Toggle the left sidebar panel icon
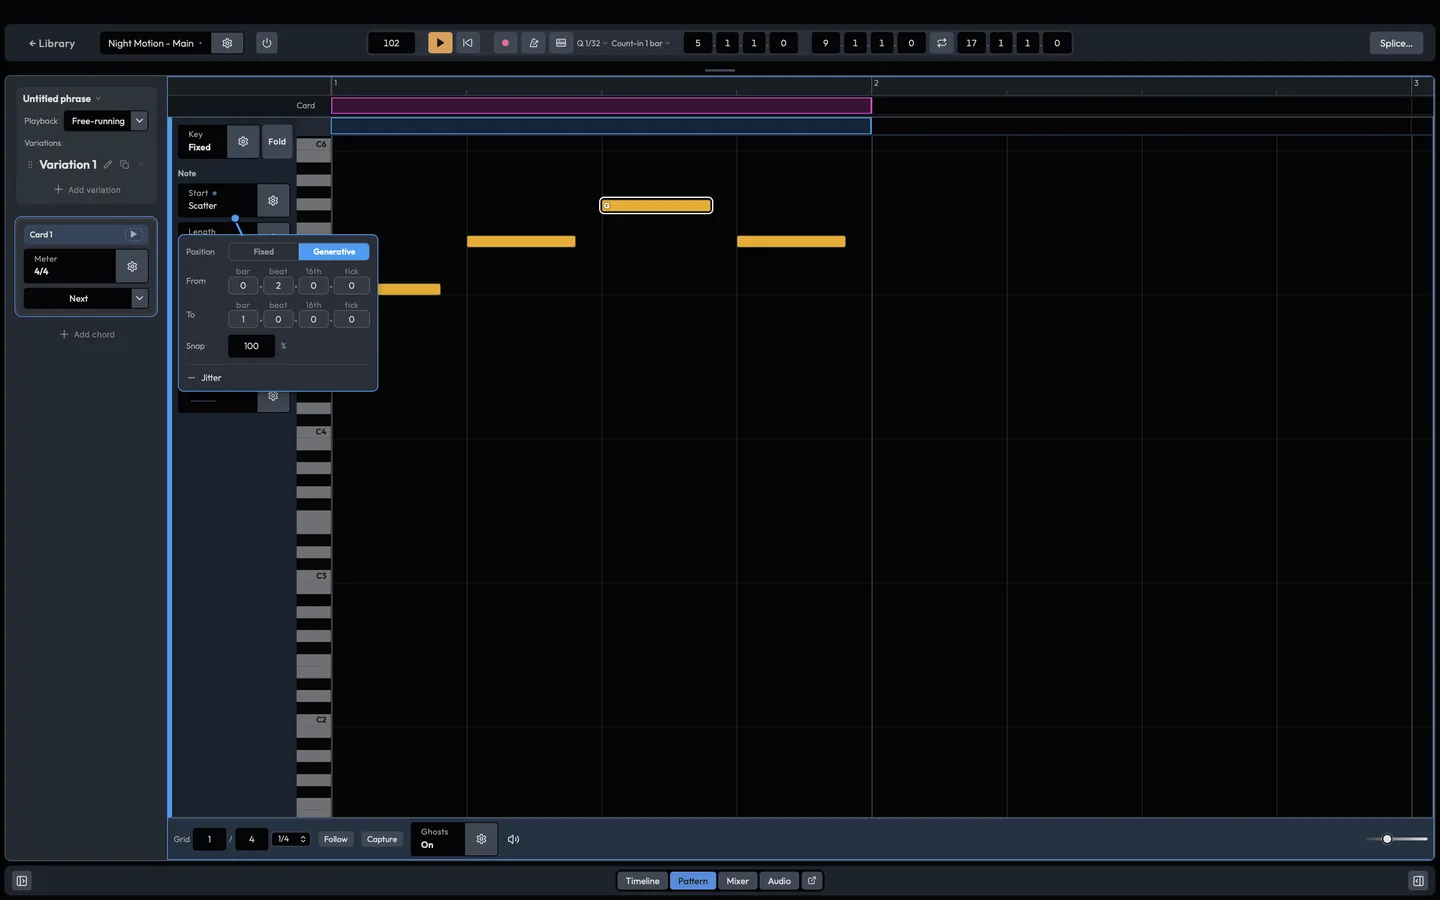Viewport: 1440px width, 900px height. coord(22,881)
